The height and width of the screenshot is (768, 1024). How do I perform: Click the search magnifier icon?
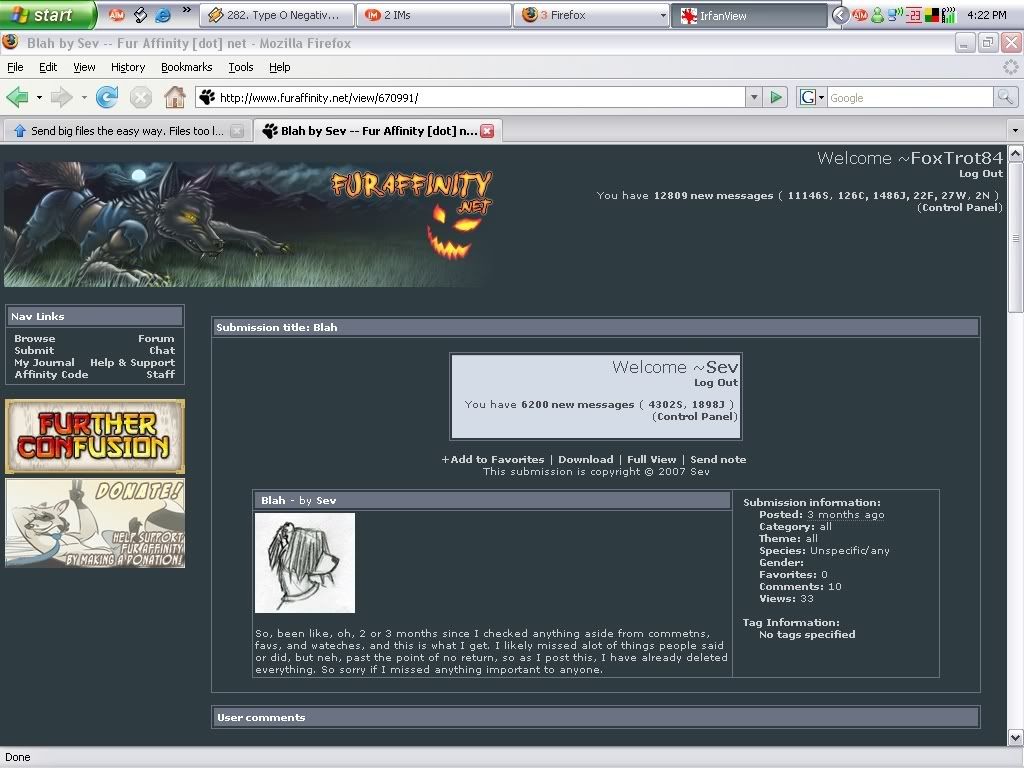tap(1005, 97)
